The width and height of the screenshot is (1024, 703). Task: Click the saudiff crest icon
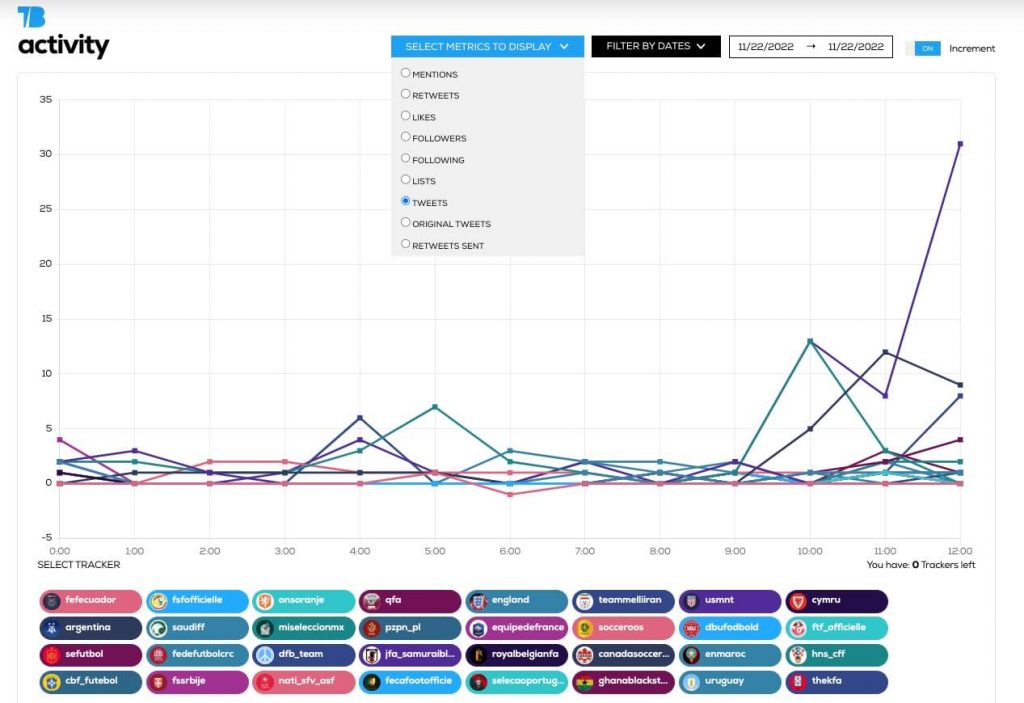pyautogui.click(x=158, y=629)
